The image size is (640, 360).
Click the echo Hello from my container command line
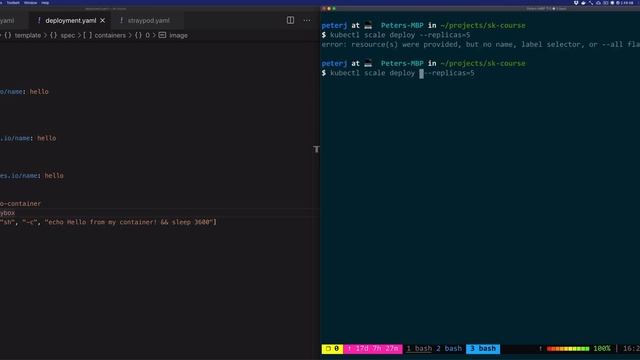(x=108, y=222)
